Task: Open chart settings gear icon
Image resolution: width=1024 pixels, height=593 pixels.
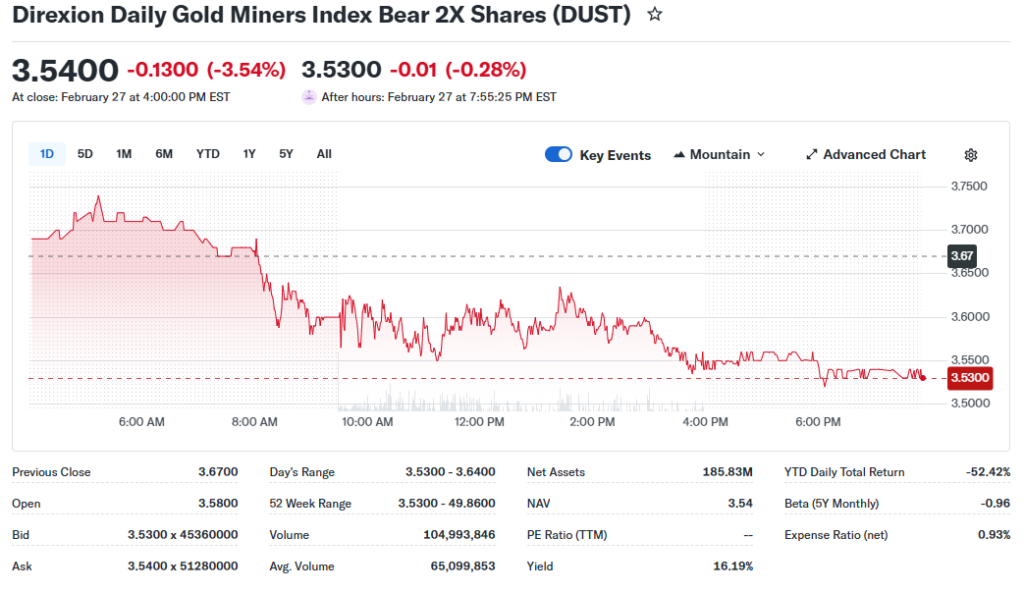Action: (970, 155)
